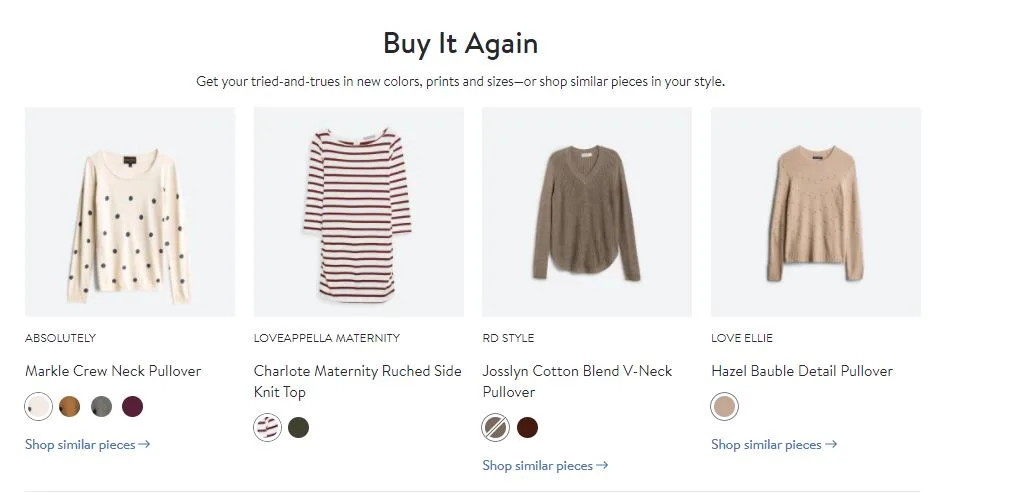Screen dimensions: 1019x493
Task: Pick gray swatch for Markle Crew Neck Pullover
Action: tap(101, 407)
